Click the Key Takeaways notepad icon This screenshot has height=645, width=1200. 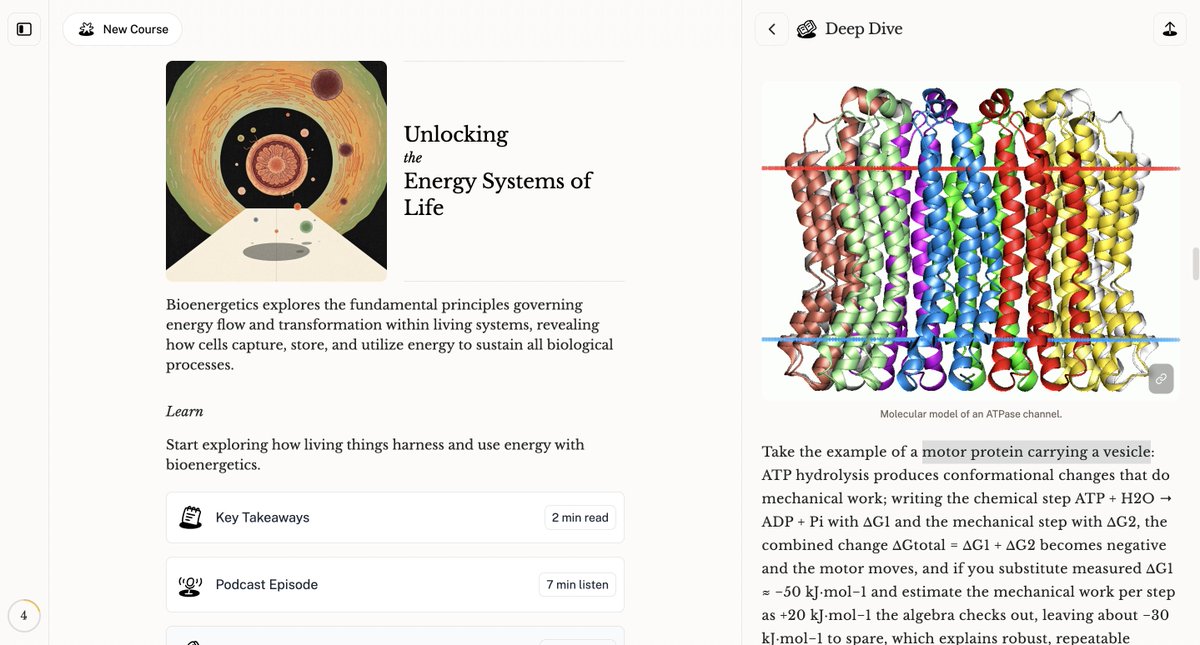(x=191, y=517)
